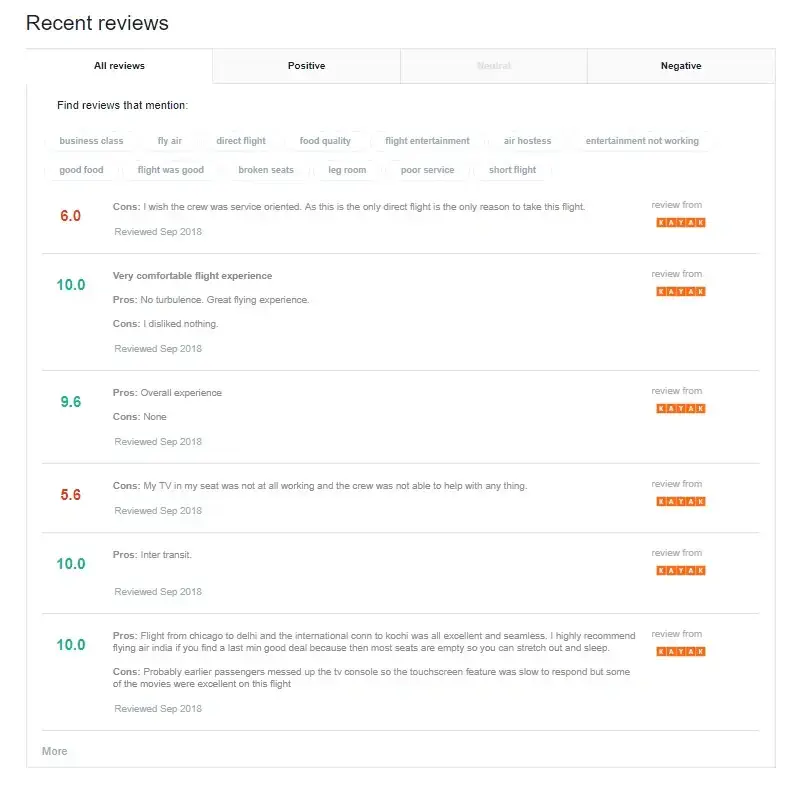Click the "good food" filter chip
The image size is (800, 788).
[x=81, y=170]
